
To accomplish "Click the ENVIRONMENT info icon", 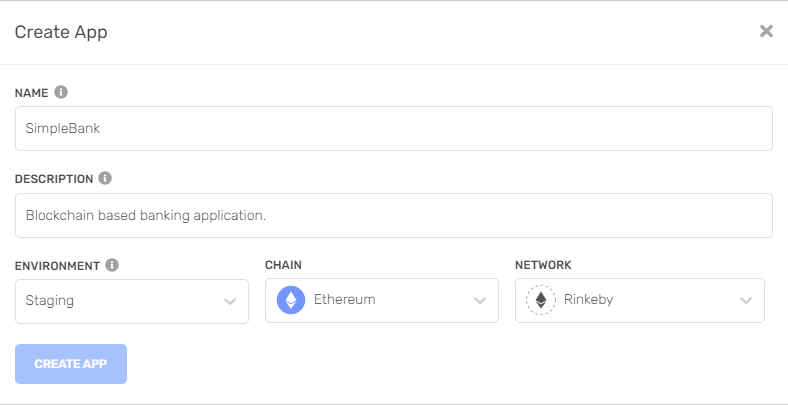I will point(112,266).
